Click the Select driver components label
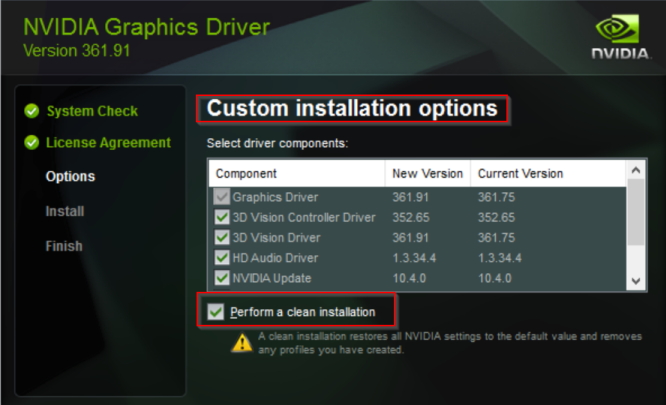666x405 pixels. 277,143
